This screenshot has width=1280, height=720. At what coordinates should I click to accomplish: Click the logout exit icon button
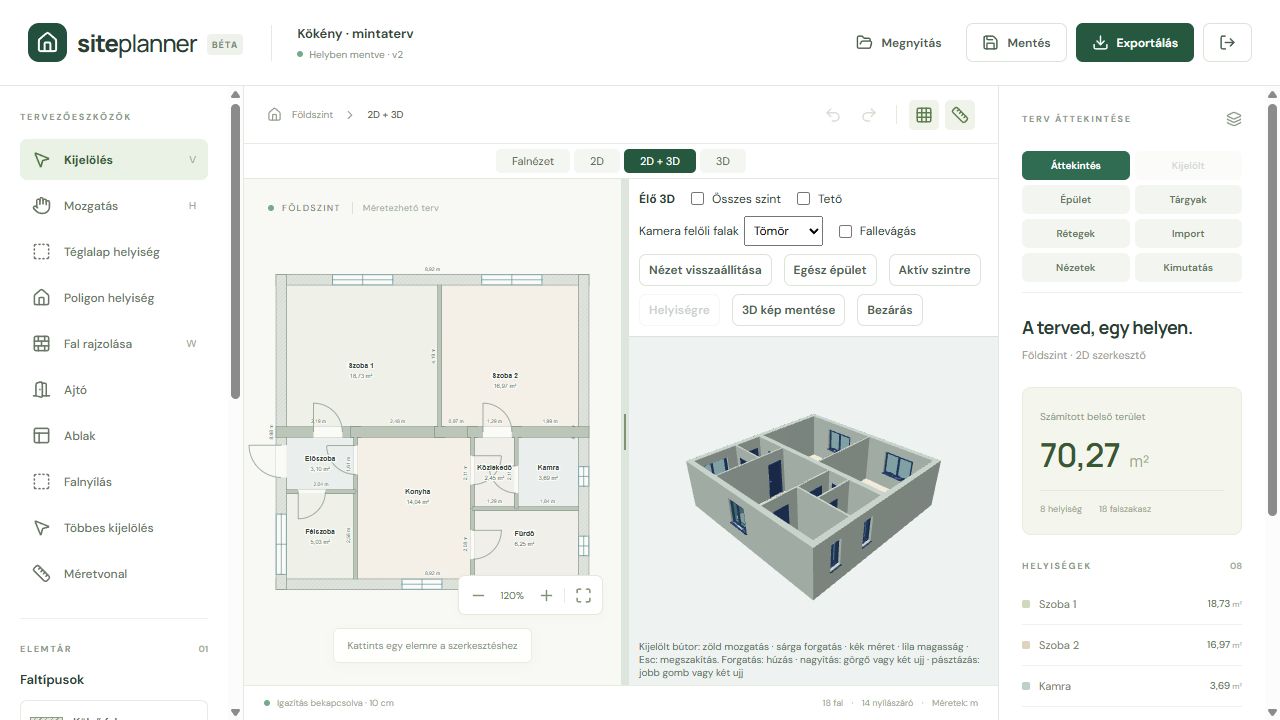pyautogui.click(x=1227, y=43)
